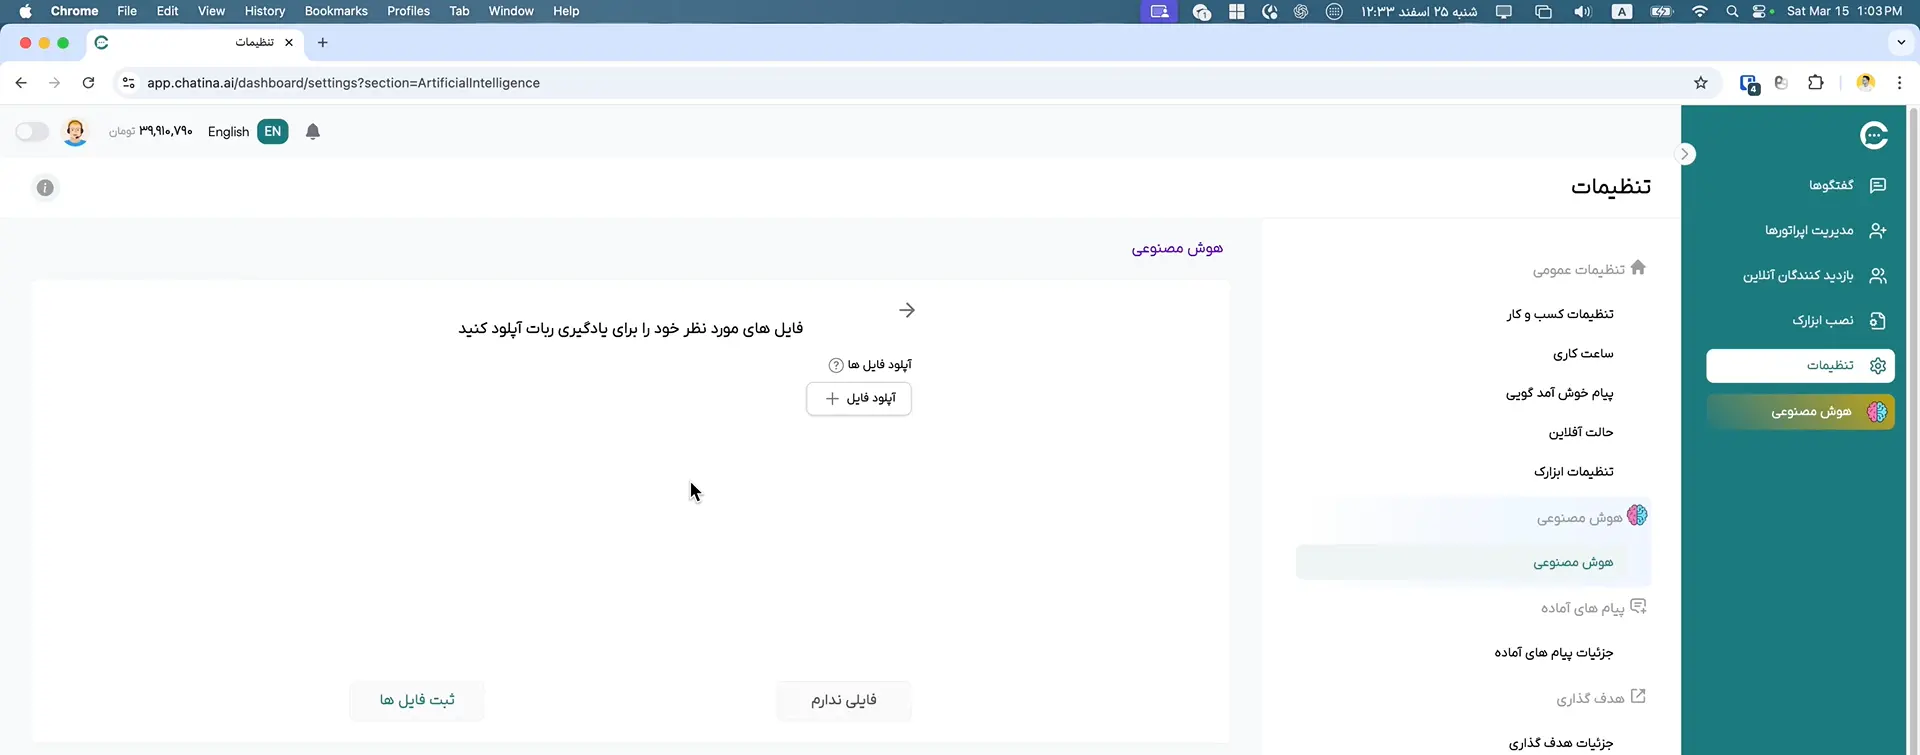Open تنظیمات ابزارک widget settings
Screen dimensions: 1920x755
1574,472
